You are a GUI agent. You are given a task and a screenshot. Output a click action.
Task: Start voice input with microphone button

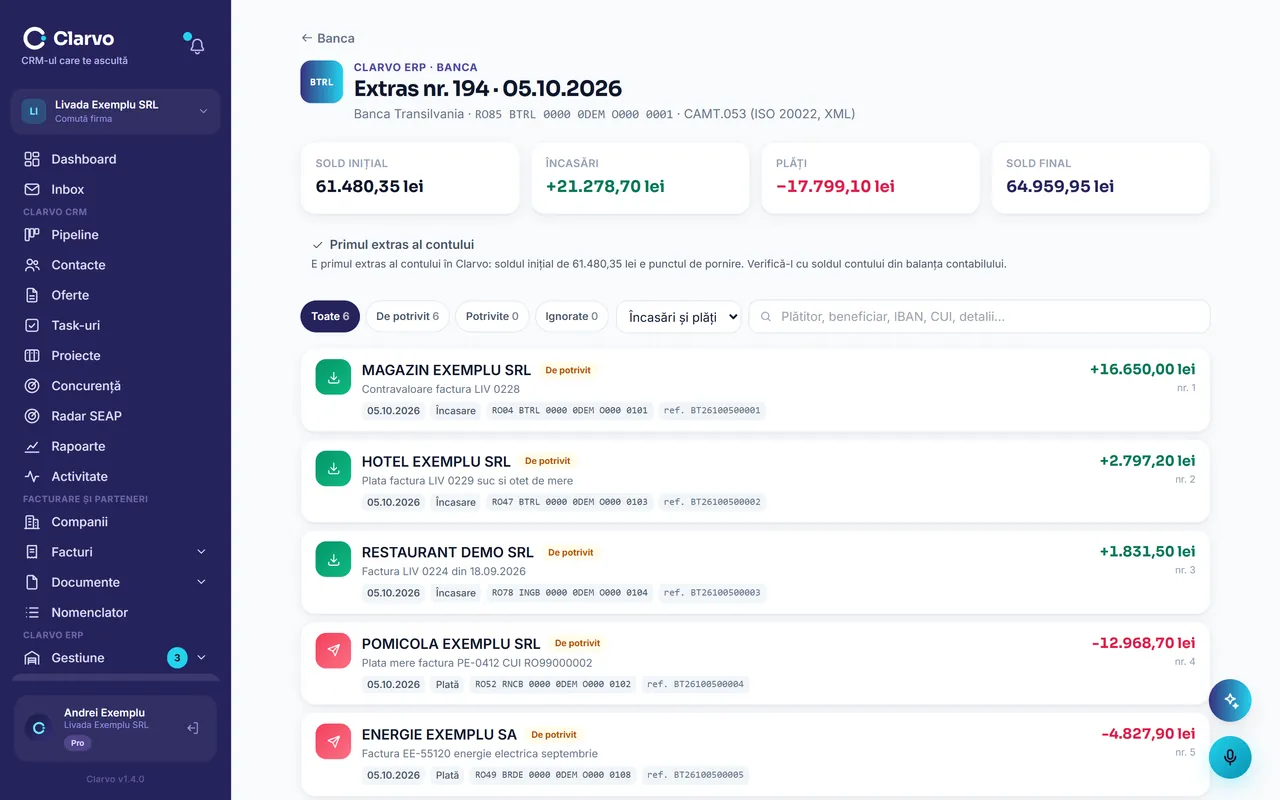coord(1230,757)
